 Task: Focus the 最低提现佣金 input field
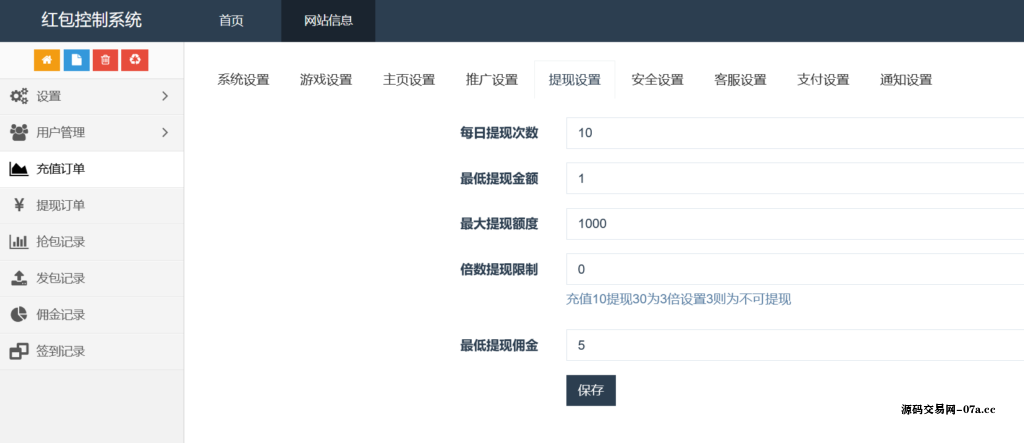click(x=795, y=345)
